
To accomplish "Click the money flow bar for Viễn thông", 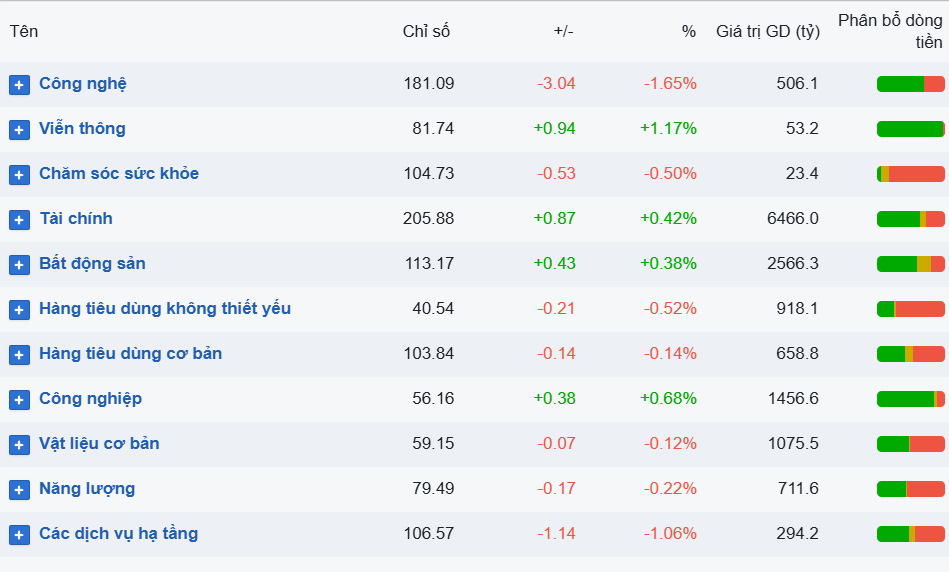I will 910,129.
